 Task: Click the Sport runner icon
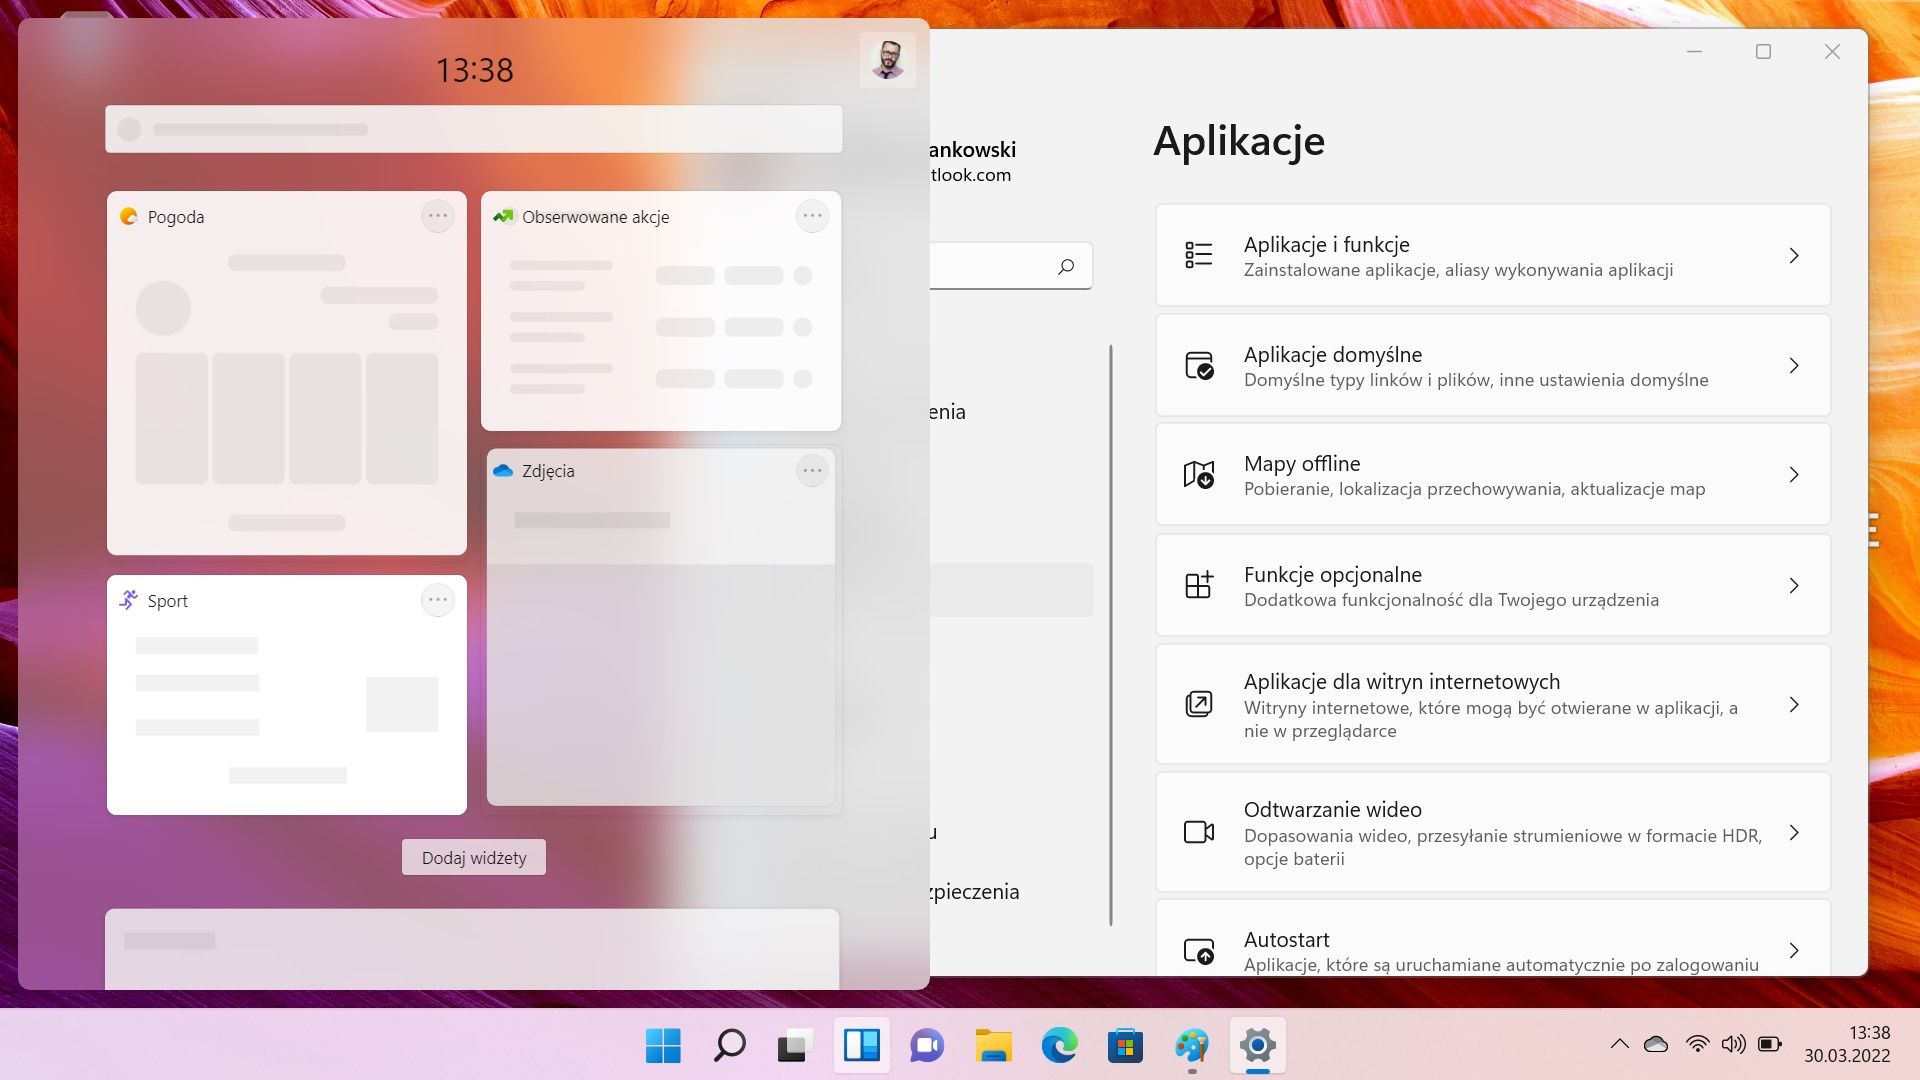click(x=129, y=600)
